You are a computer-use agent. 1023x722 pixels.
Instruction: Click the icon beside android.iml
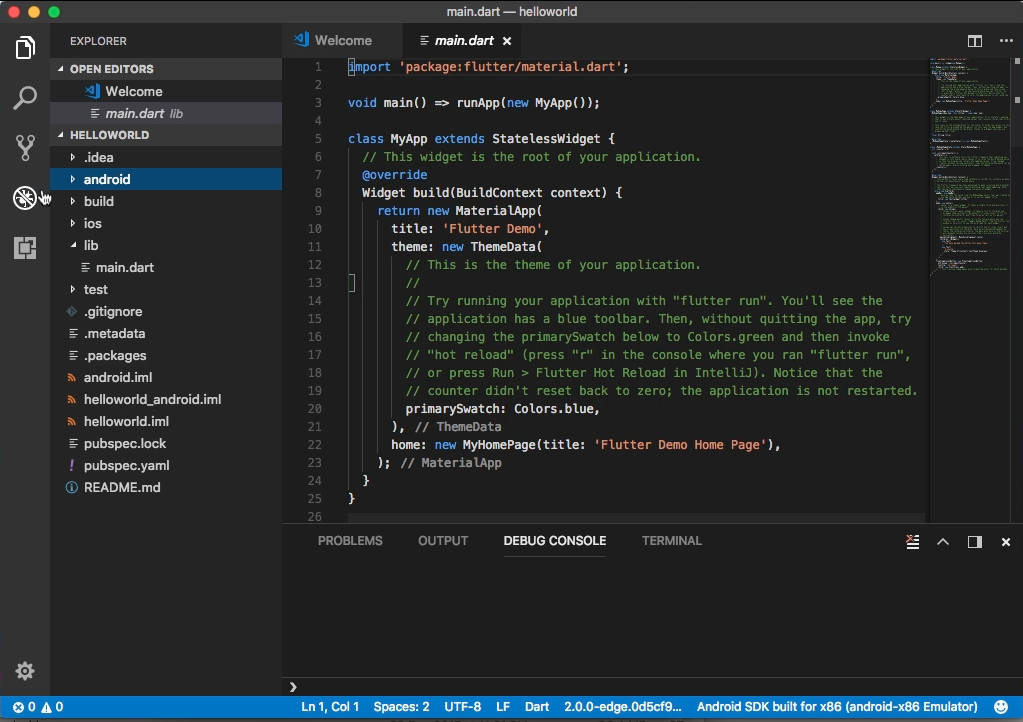pyautogui.click(x=72, y=378)
